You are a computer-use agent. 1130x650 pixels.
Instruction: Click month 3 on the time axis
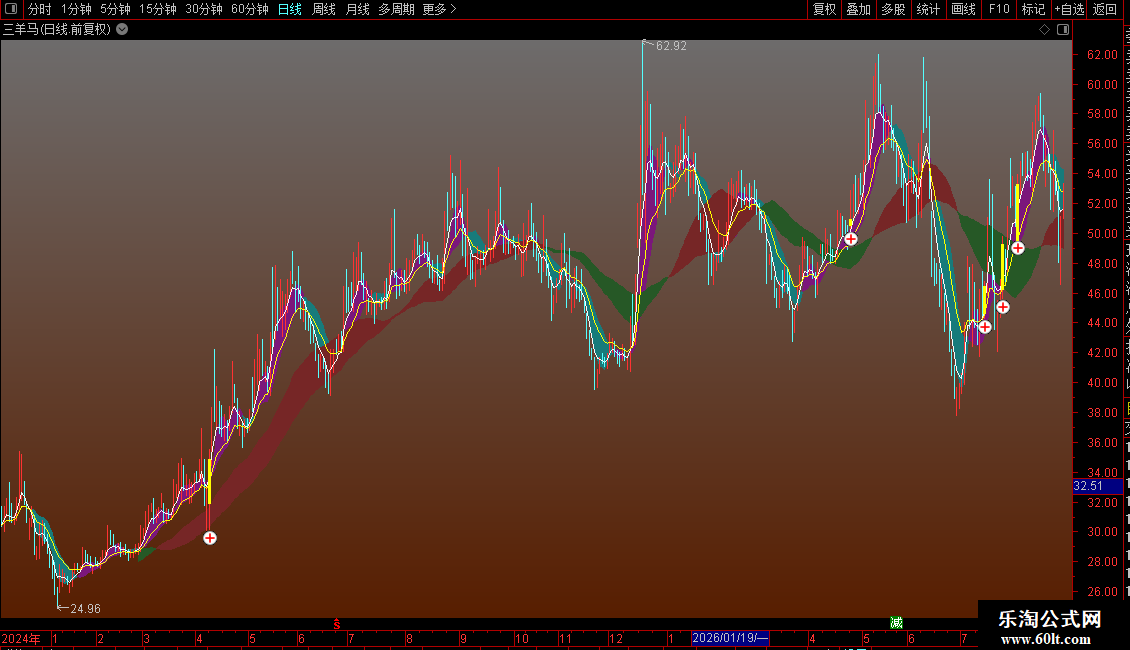click(146, 638)
